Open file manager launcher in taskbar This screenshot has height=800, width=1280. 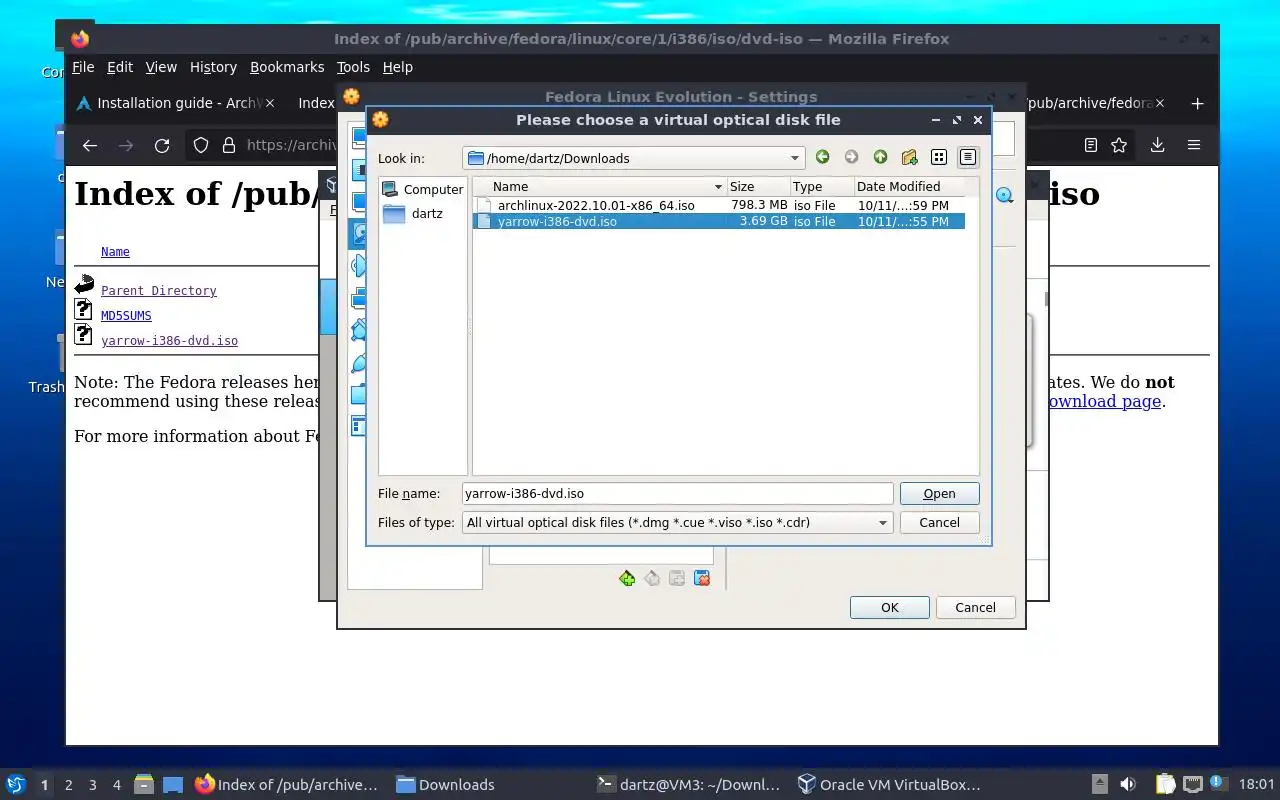144,785
